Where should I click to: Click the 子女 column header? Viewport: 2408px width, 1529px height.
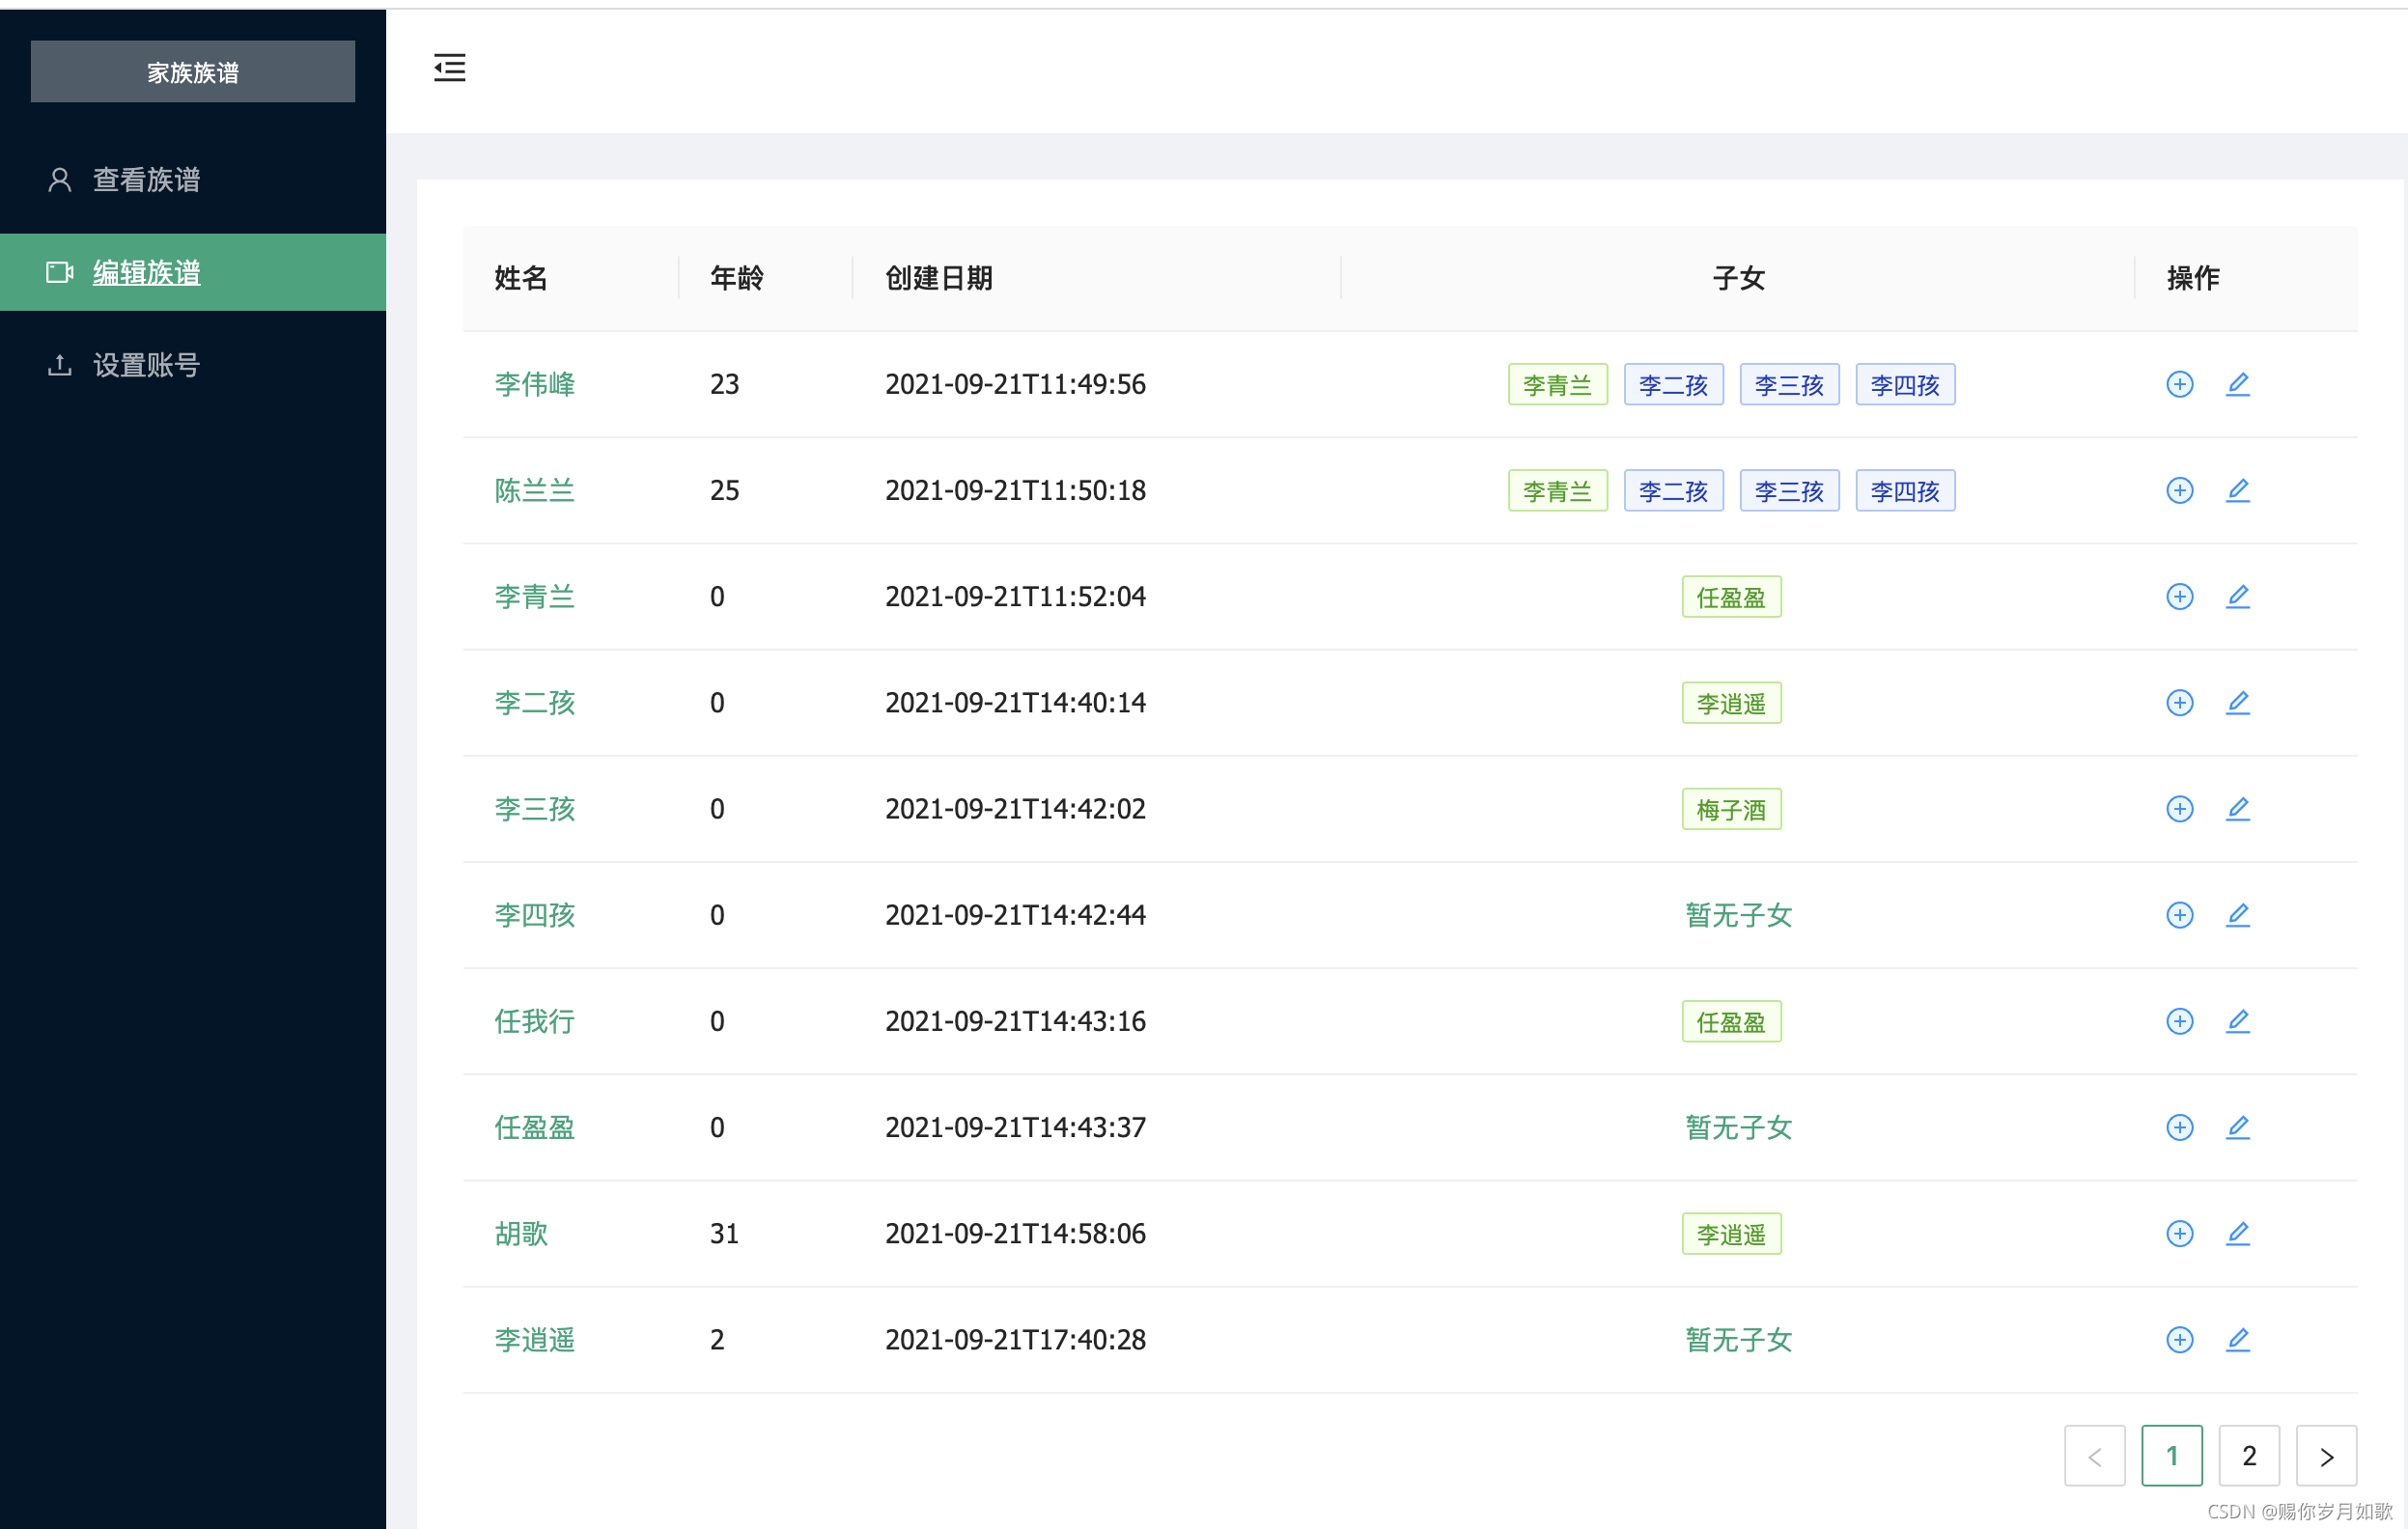tap(1738, 277)
